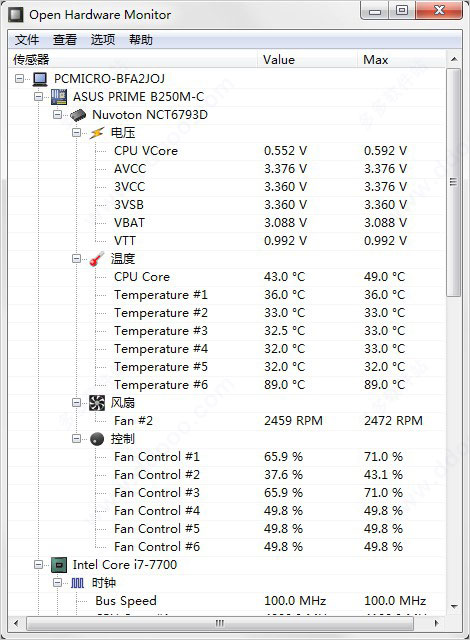This screenshot has height=640, width=470.
Task: Click the thermometer icon beside 温度
Action: 97,259
